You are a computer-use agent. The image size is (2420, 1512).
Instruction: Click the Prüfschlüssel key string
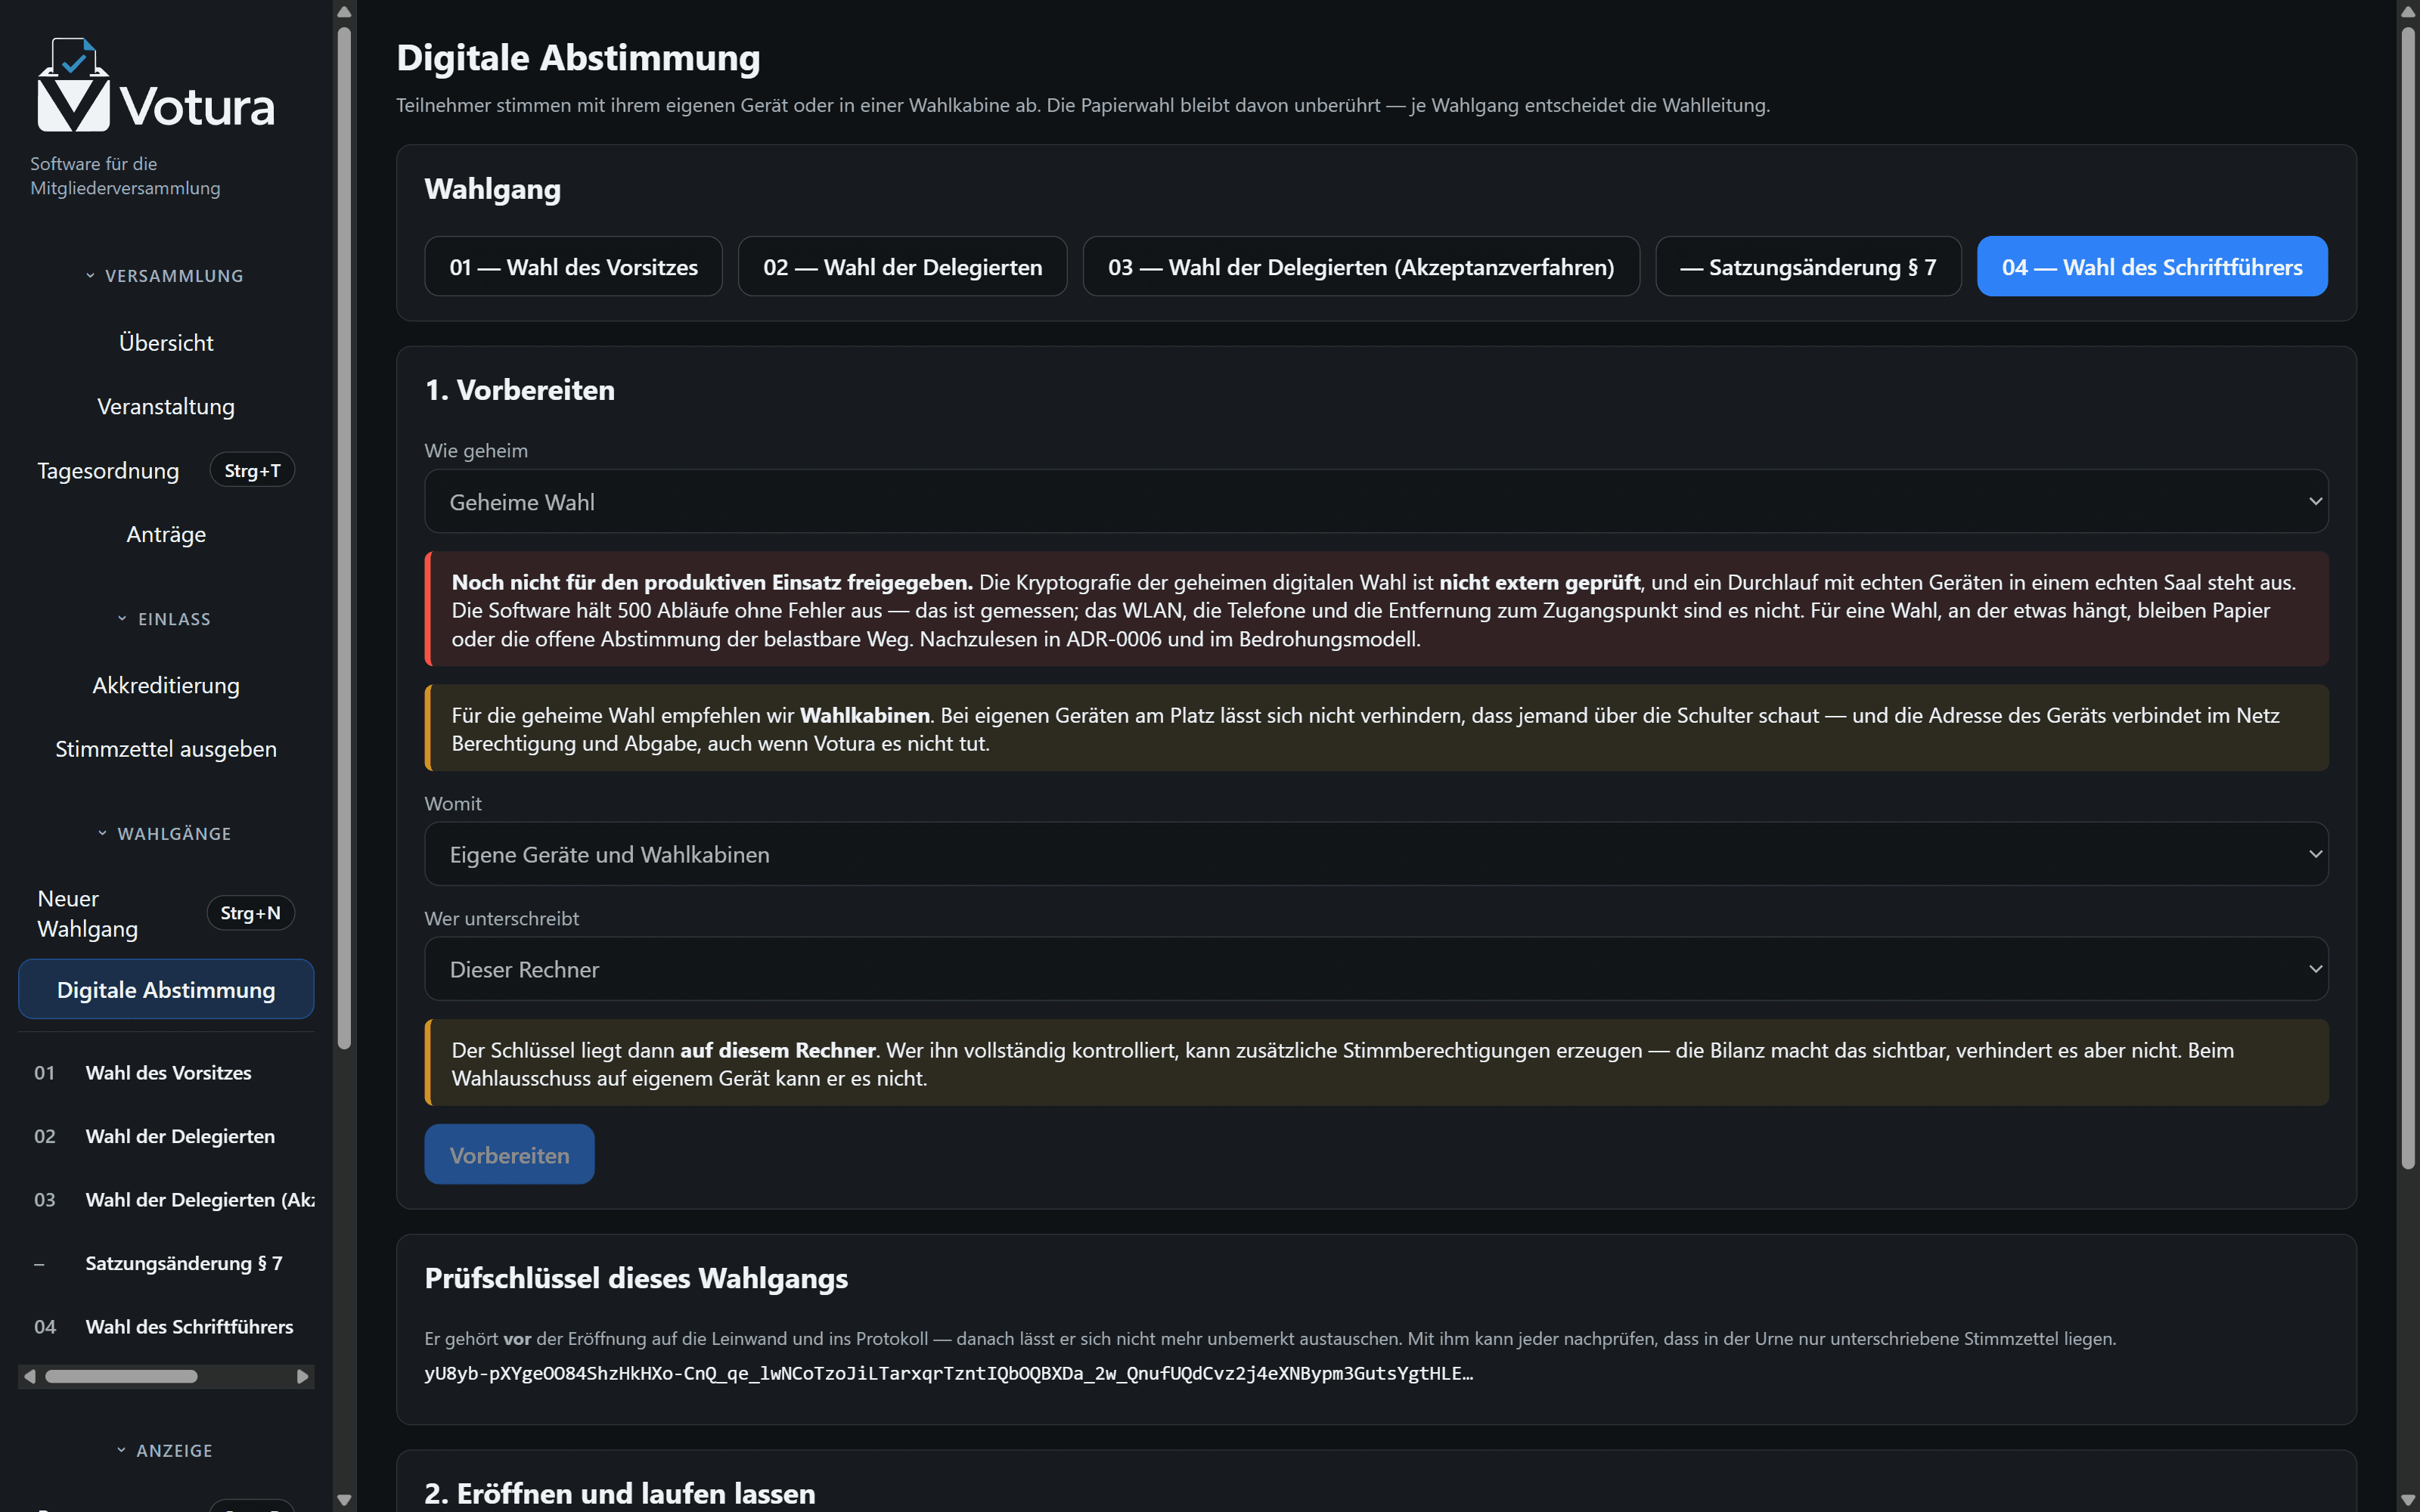pyautogui.click(x=948, y=1373)
